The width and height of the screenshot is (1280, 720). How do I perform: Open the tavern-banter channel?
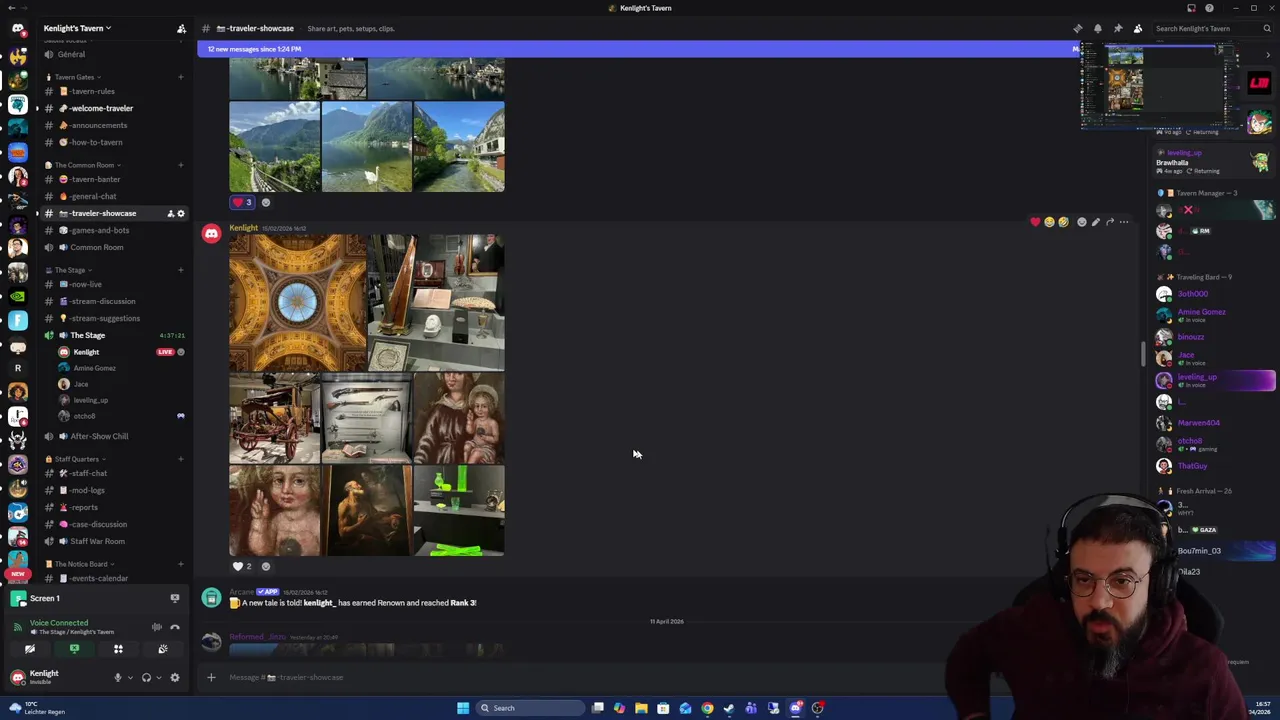(113, 179)
